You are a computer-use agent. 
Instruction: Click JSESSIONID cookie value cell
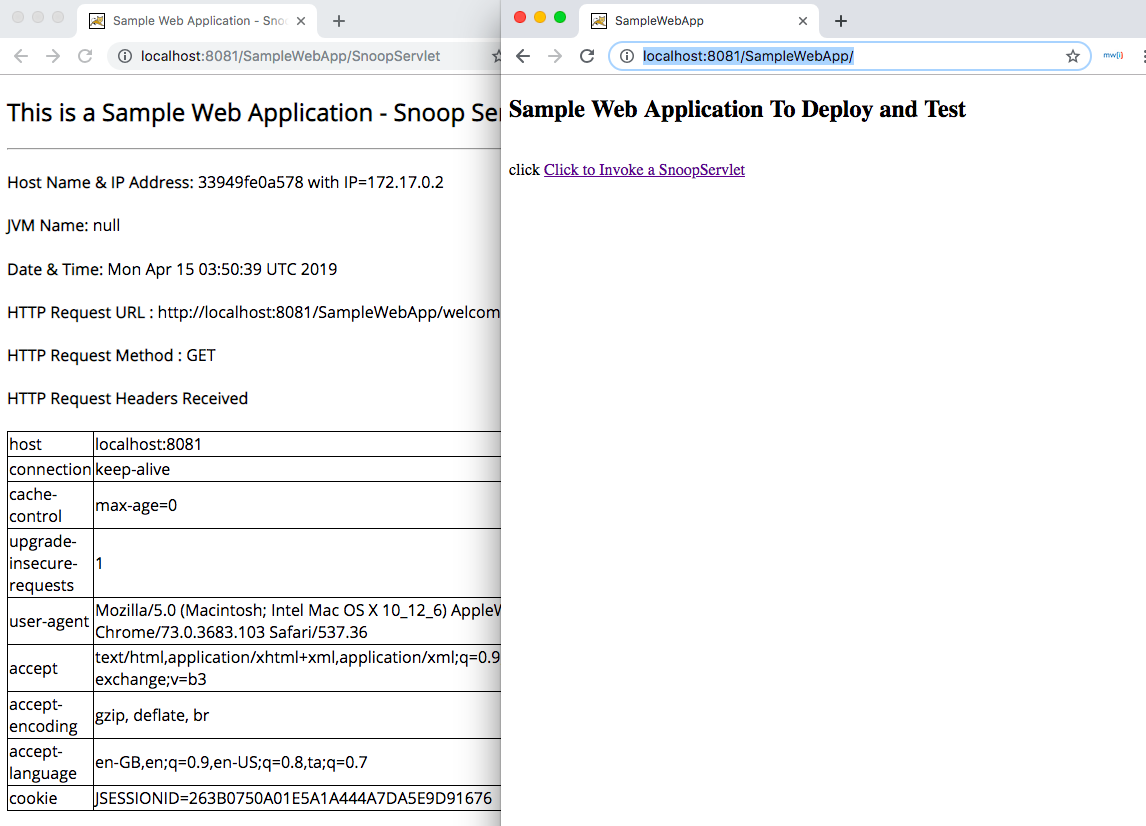[x=297, y=798]
